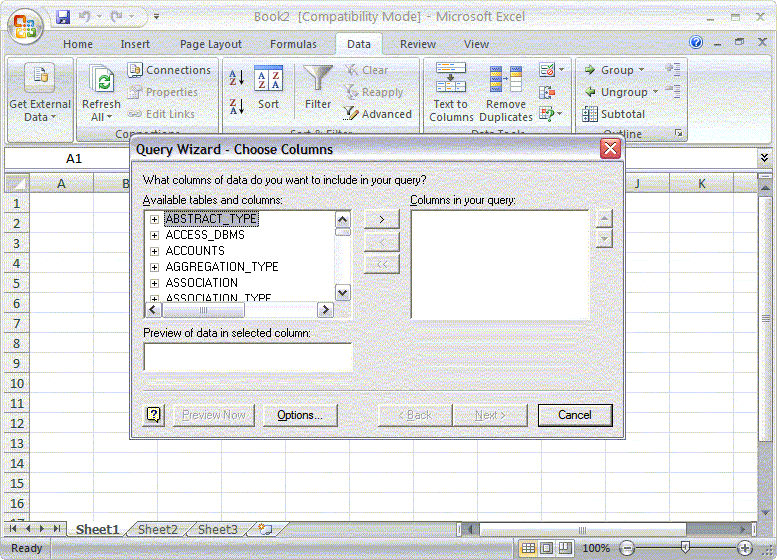Click the Redo arrow in Quick Access
Screen dimensions: 777x560
click(117, 17)
